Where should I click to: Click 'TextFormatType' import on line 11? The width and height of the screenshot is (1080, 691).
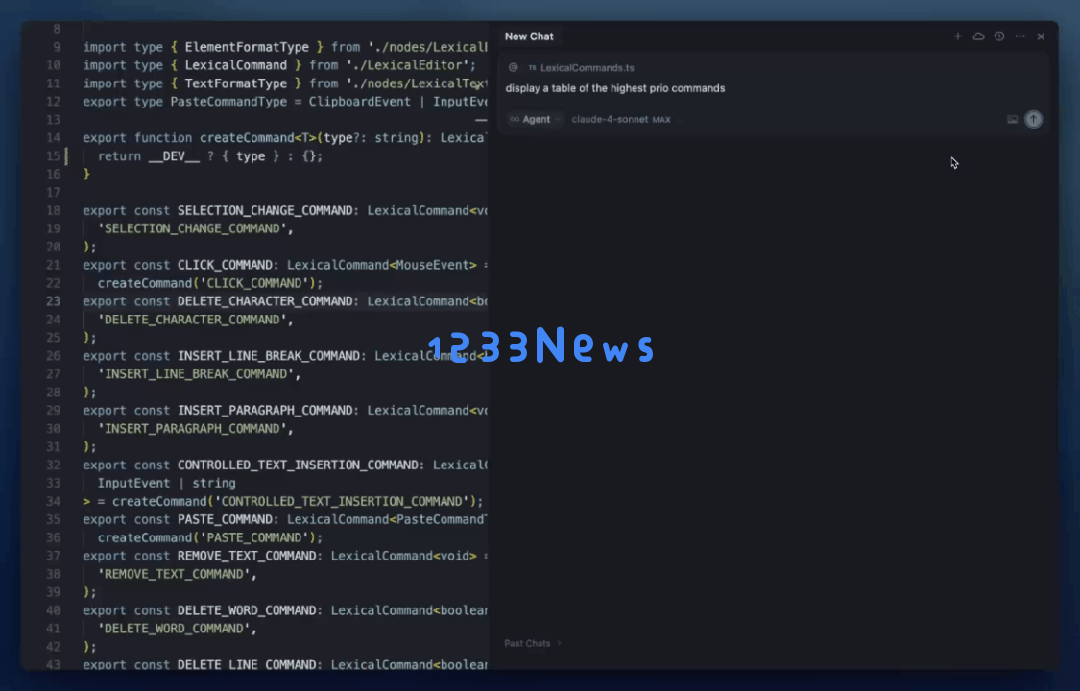[x=236, y=83]
